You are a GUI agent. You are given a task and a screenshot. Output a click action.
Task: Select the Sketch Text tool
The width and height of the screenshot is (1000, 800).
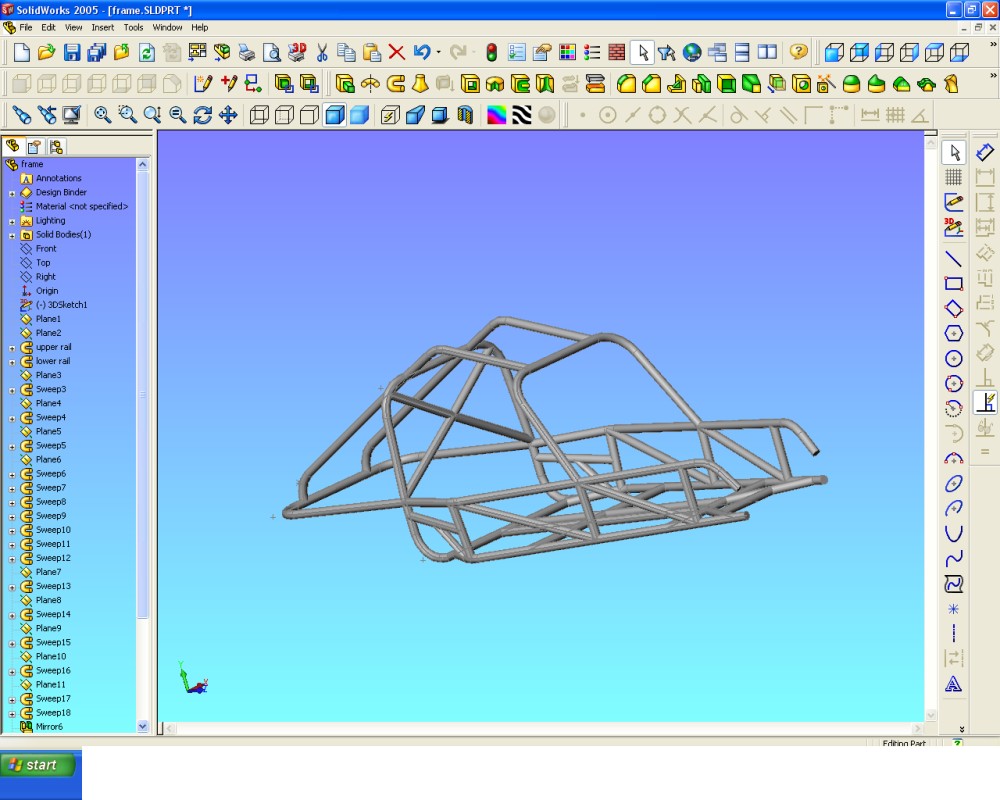coord(954,685)
